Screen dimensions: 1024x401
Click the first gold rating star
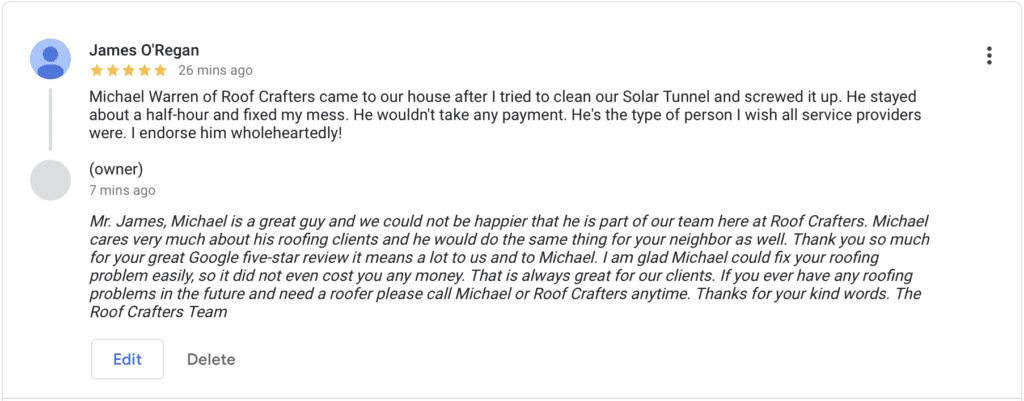(x=97, y=70)
